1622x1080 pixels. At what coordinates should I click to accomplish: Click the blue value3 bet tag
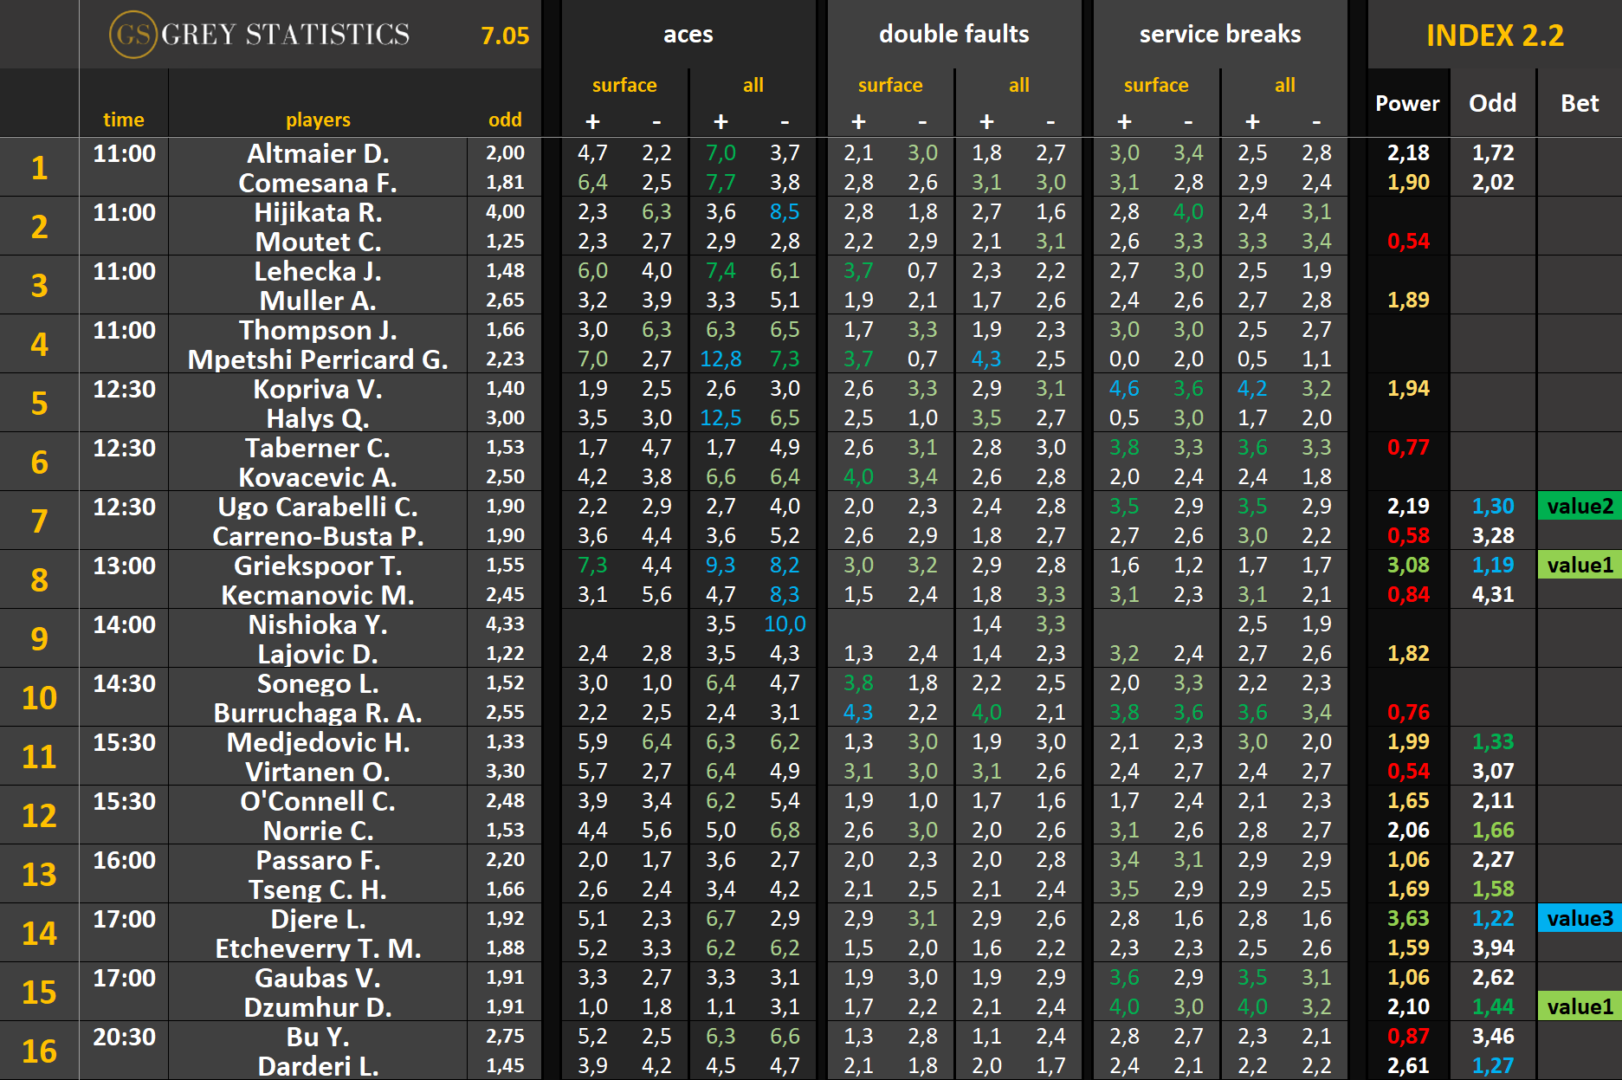click(1579, 918)
